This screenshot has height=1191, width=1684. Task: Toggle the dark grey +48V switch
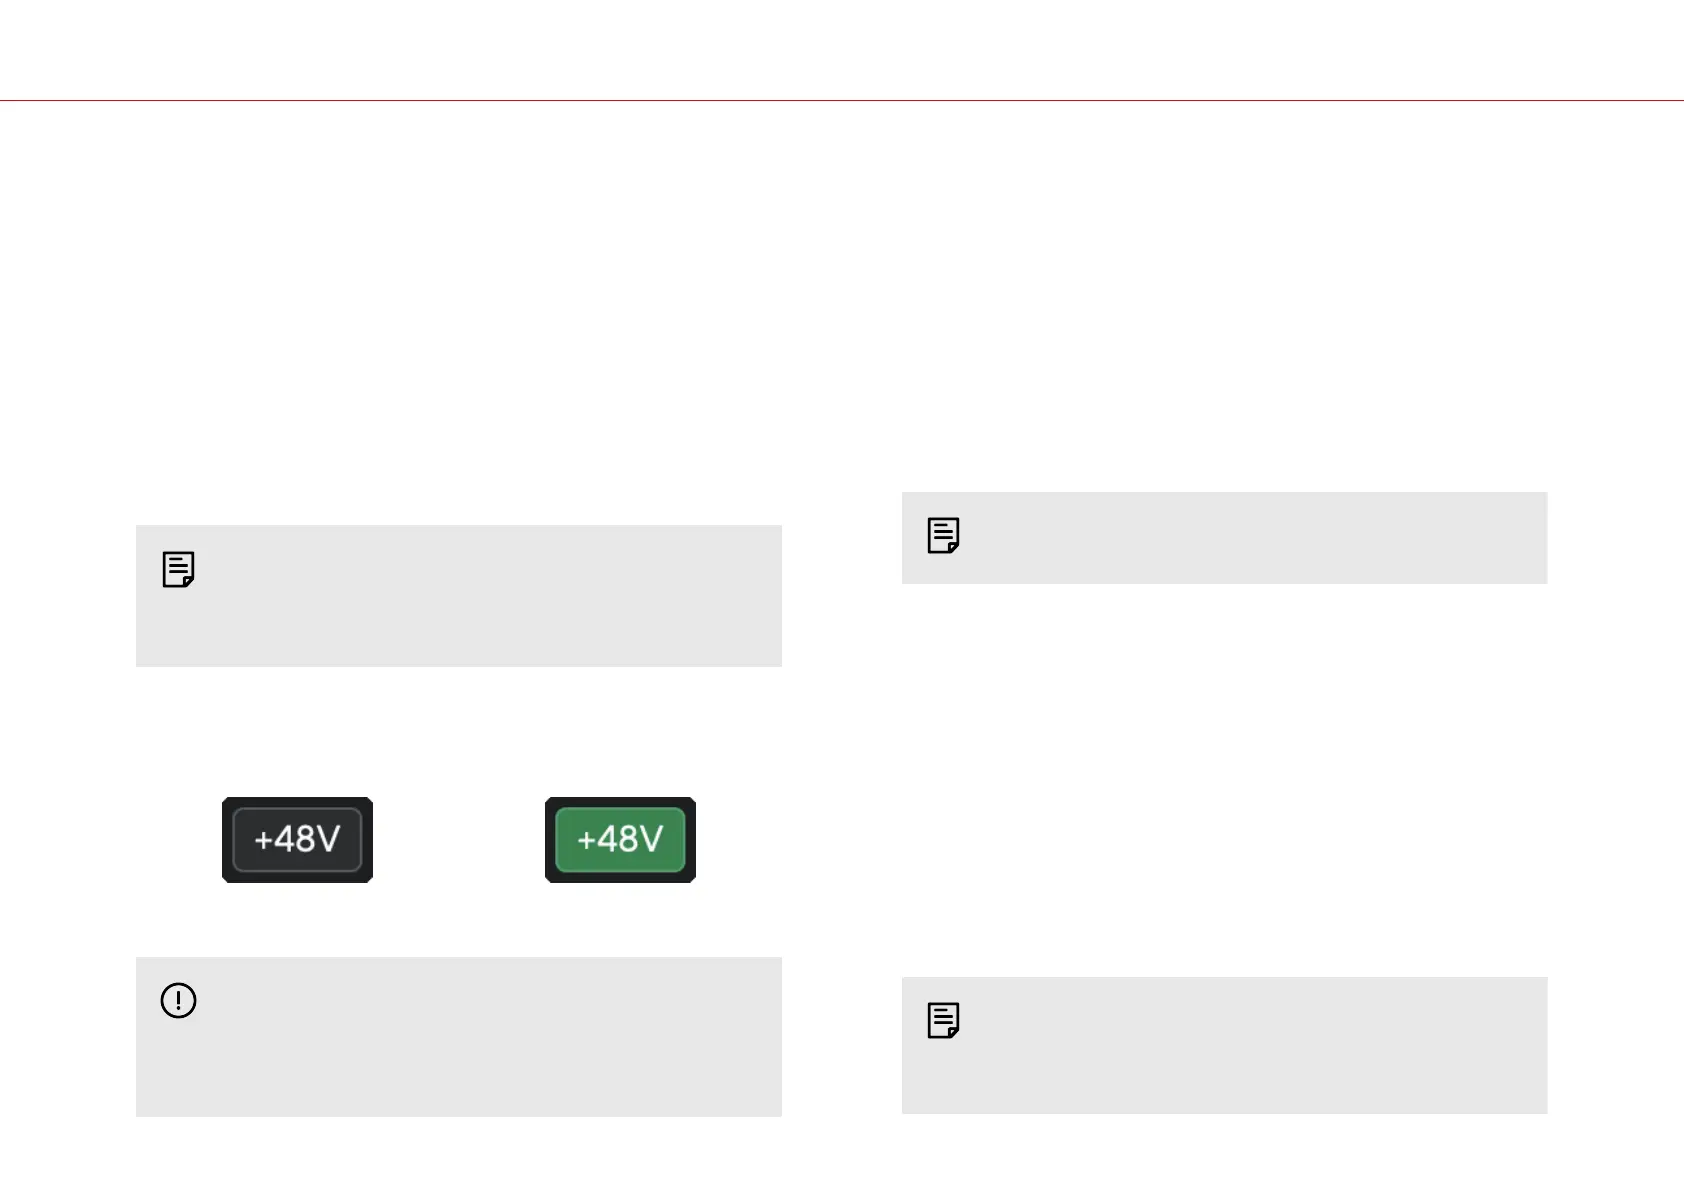tap(297, 839)
